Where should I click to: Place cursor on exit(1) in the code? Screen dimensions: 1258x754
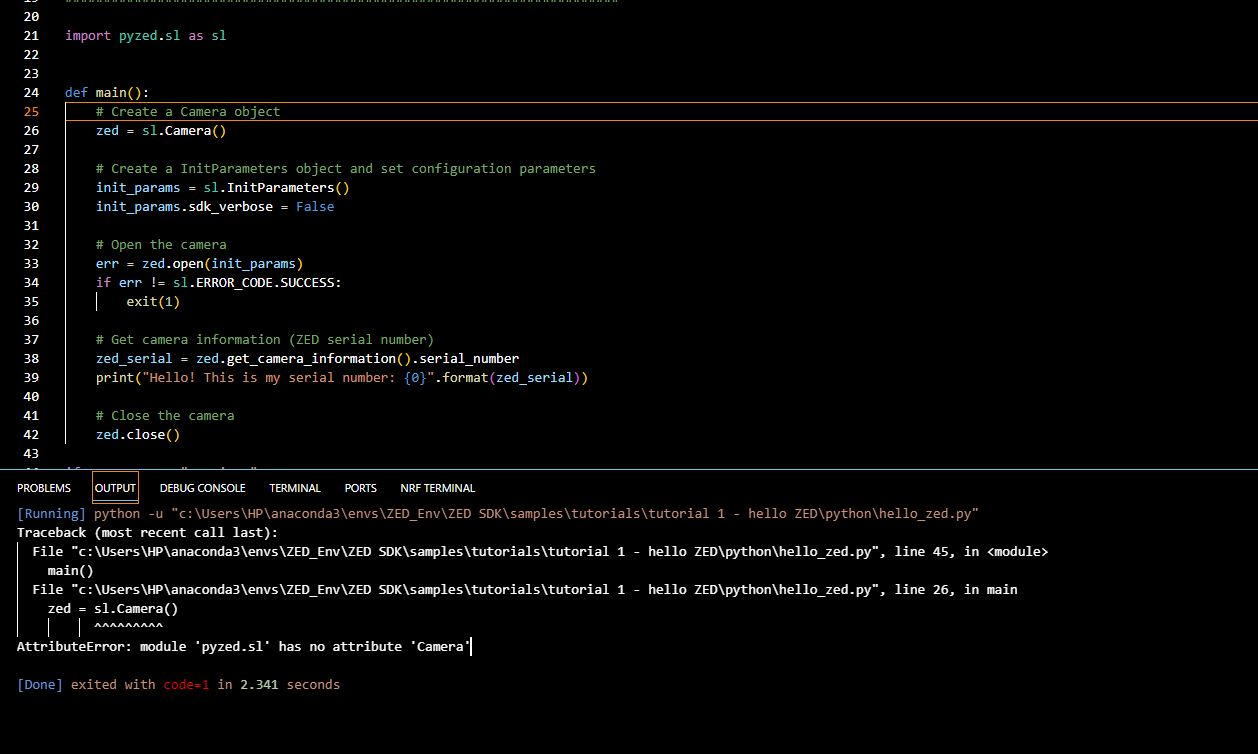coord(153,302)
